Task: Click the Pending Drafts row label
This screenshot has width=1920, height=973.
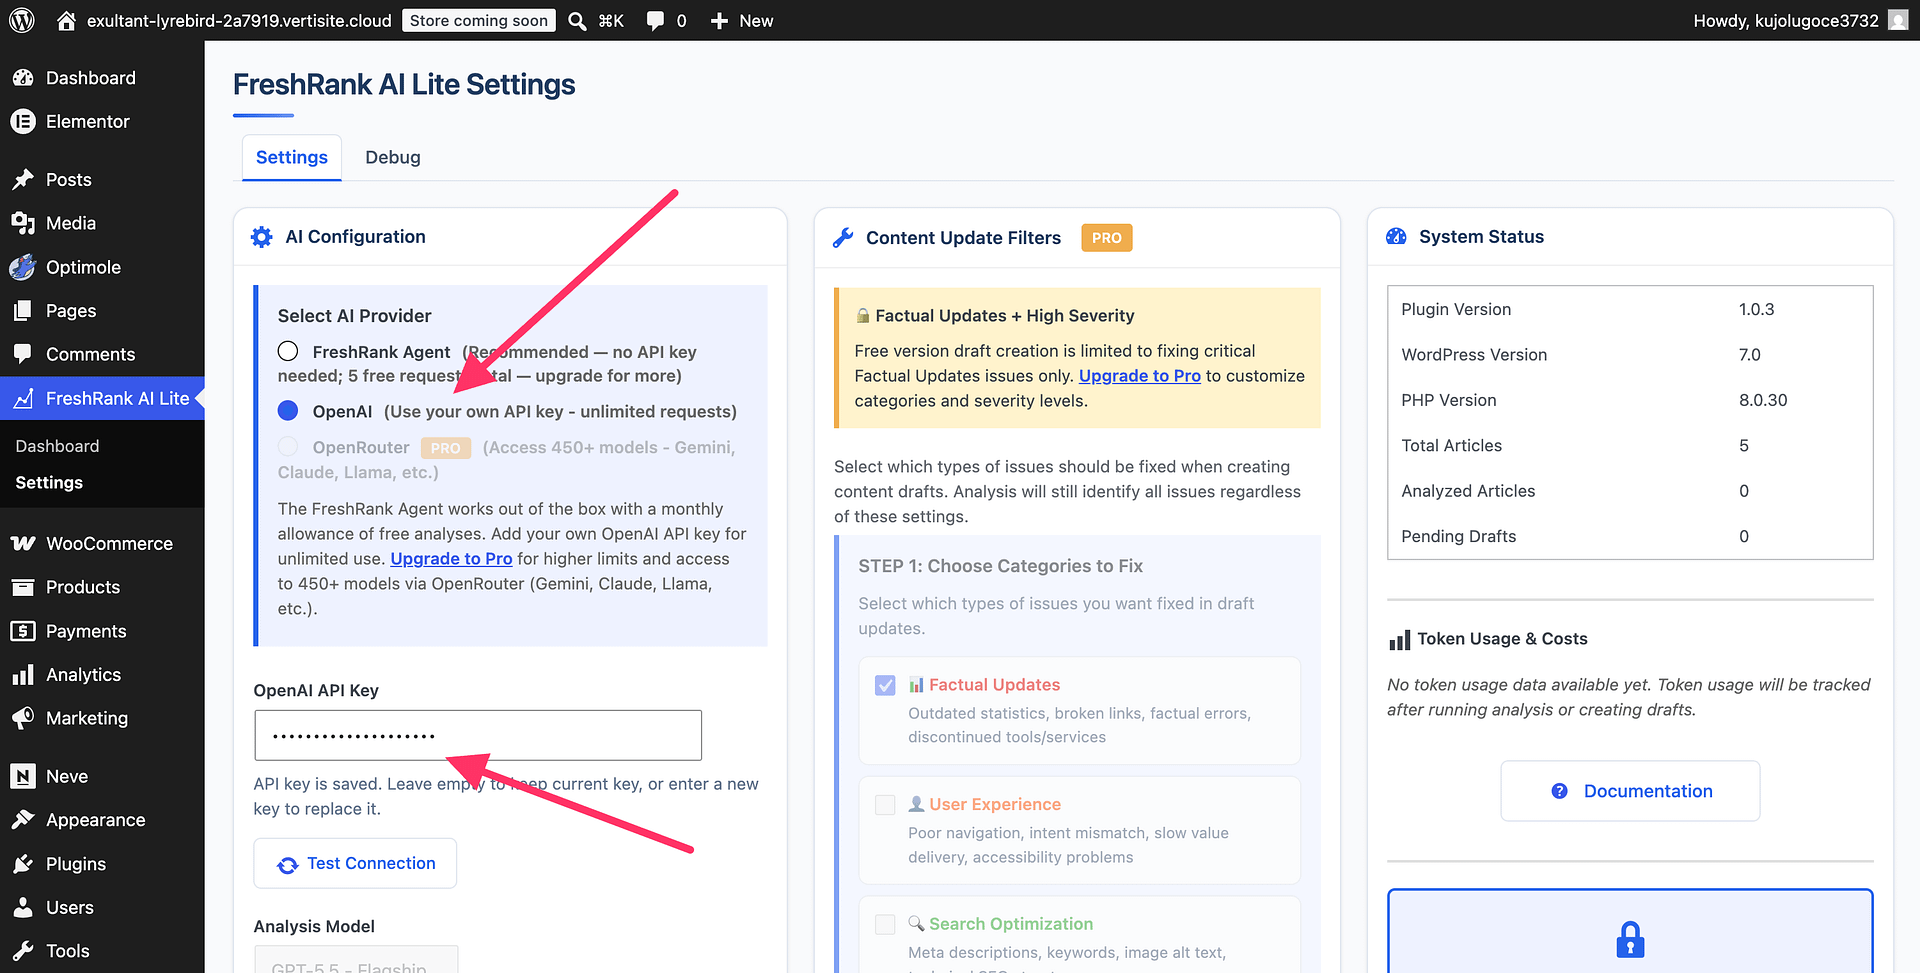Action: [1458, 536]
